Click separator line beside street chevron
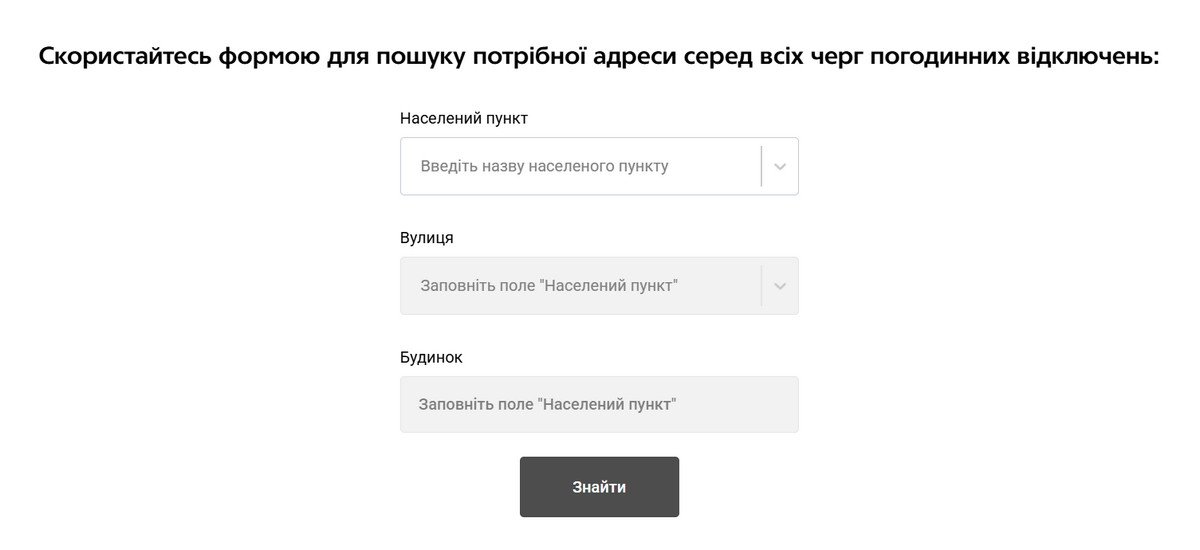The width and height of the screenshot is (1200, 550). coord(761,286)
